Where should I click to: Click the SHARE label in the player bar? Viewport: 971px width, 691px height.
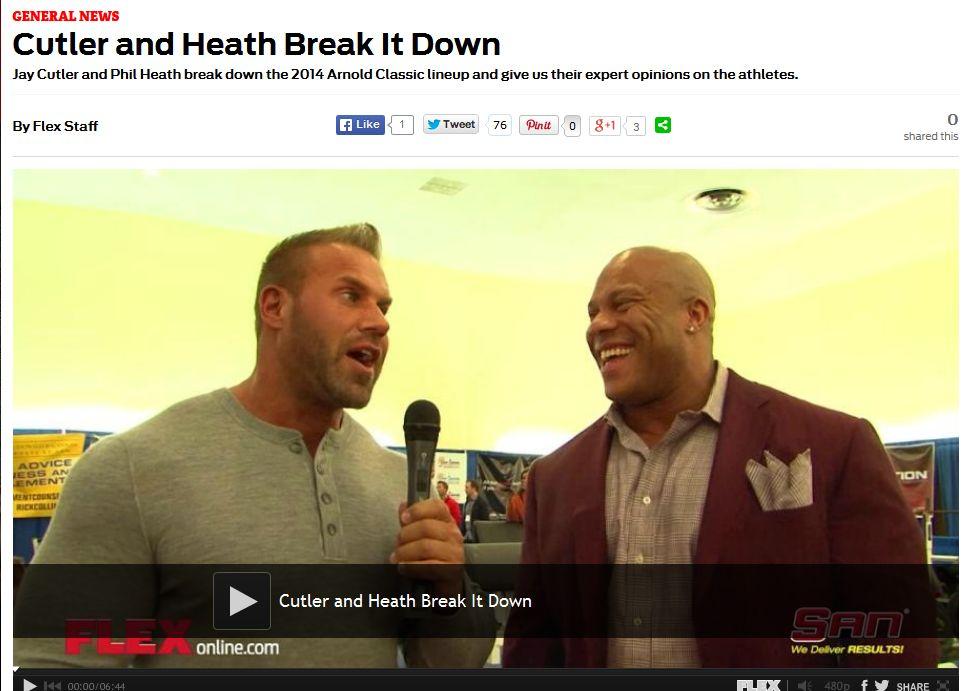tap(913, 686)
